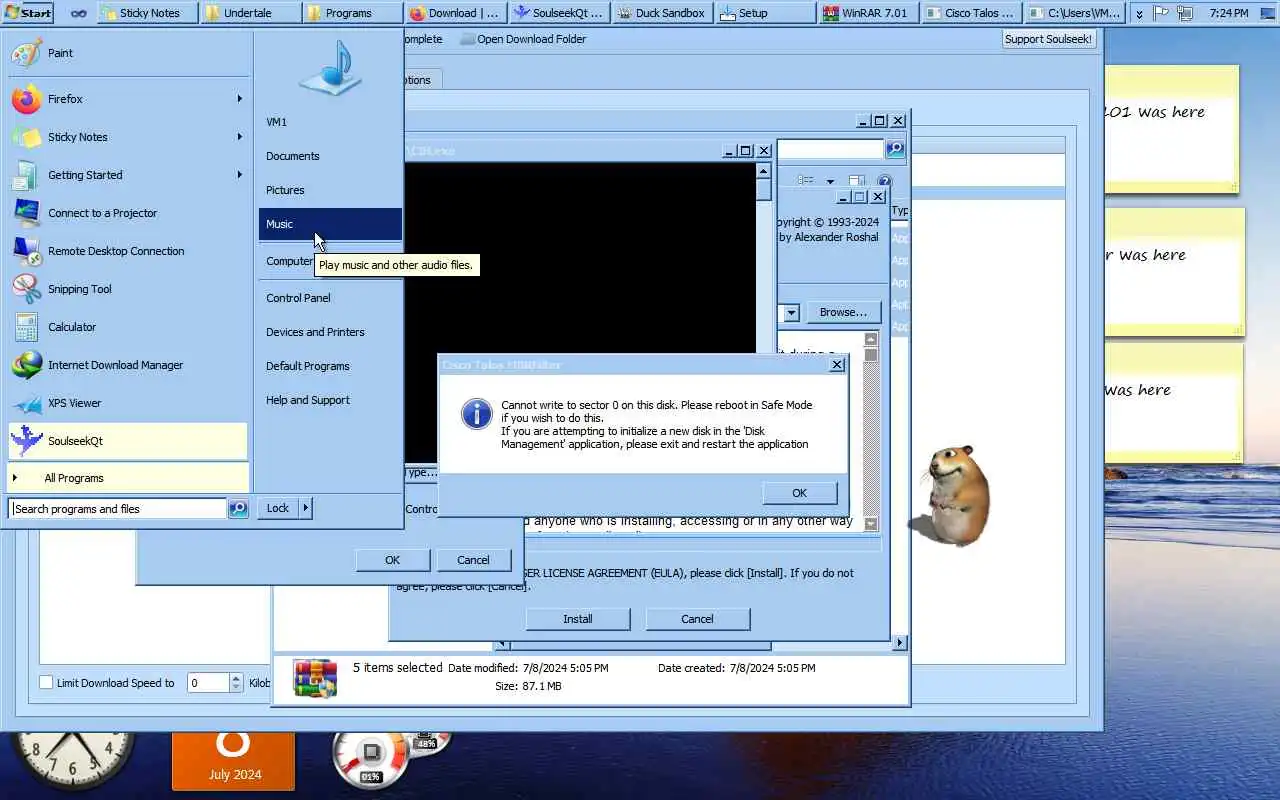Click the Search programs and files field
1280x800 pixels.
tap(118, 508)
